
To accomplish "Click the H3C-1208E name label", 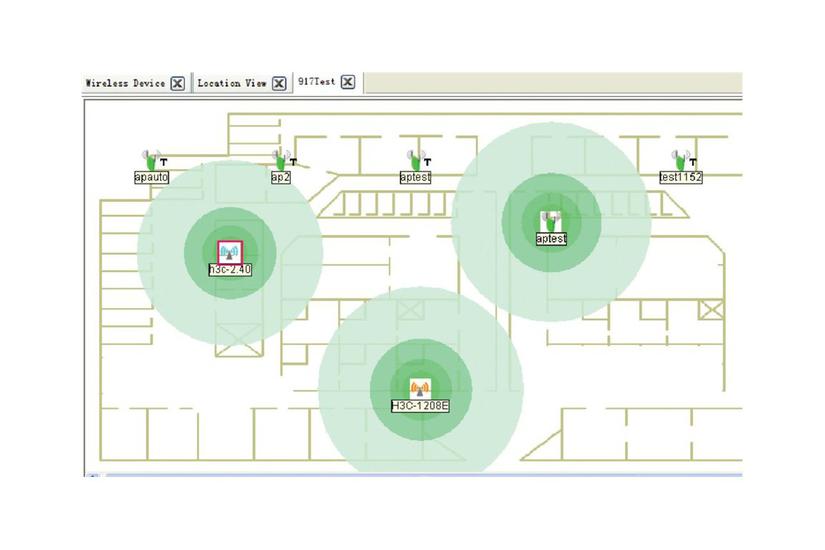I will [x=420, y=407].
